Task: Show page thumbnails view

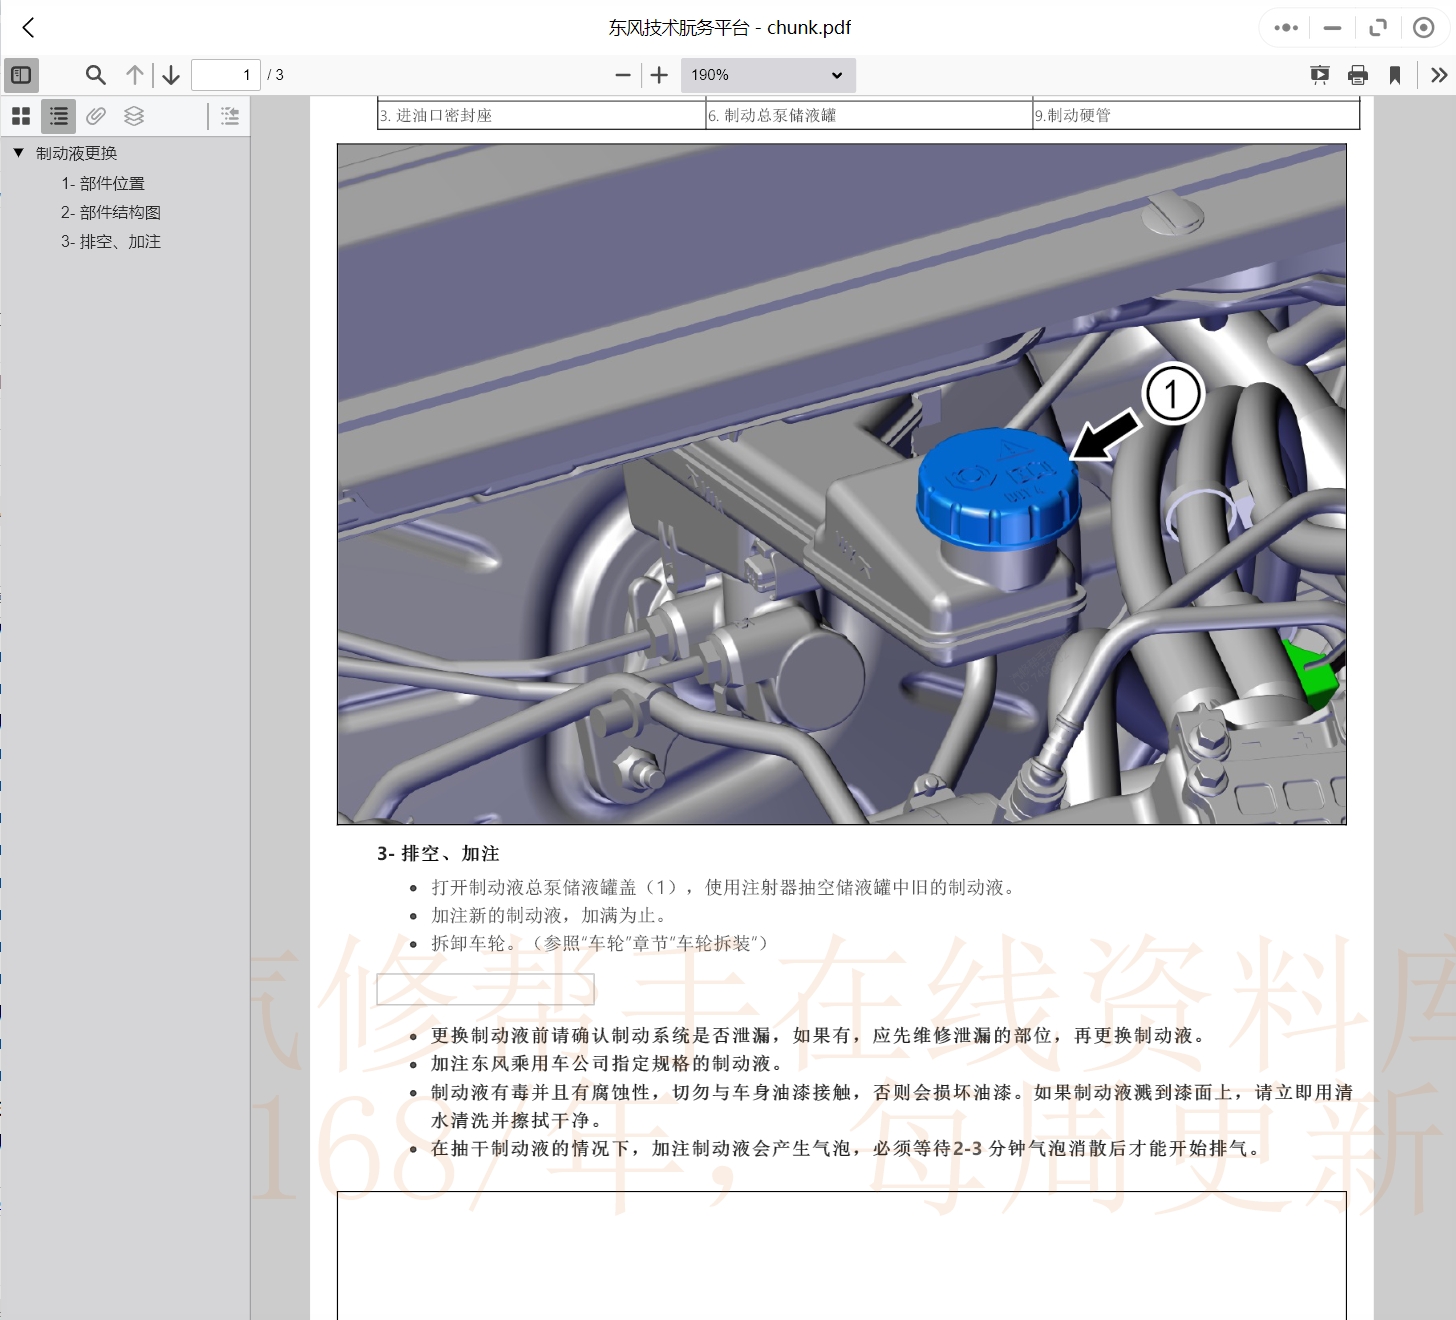Action: [21, 116]
